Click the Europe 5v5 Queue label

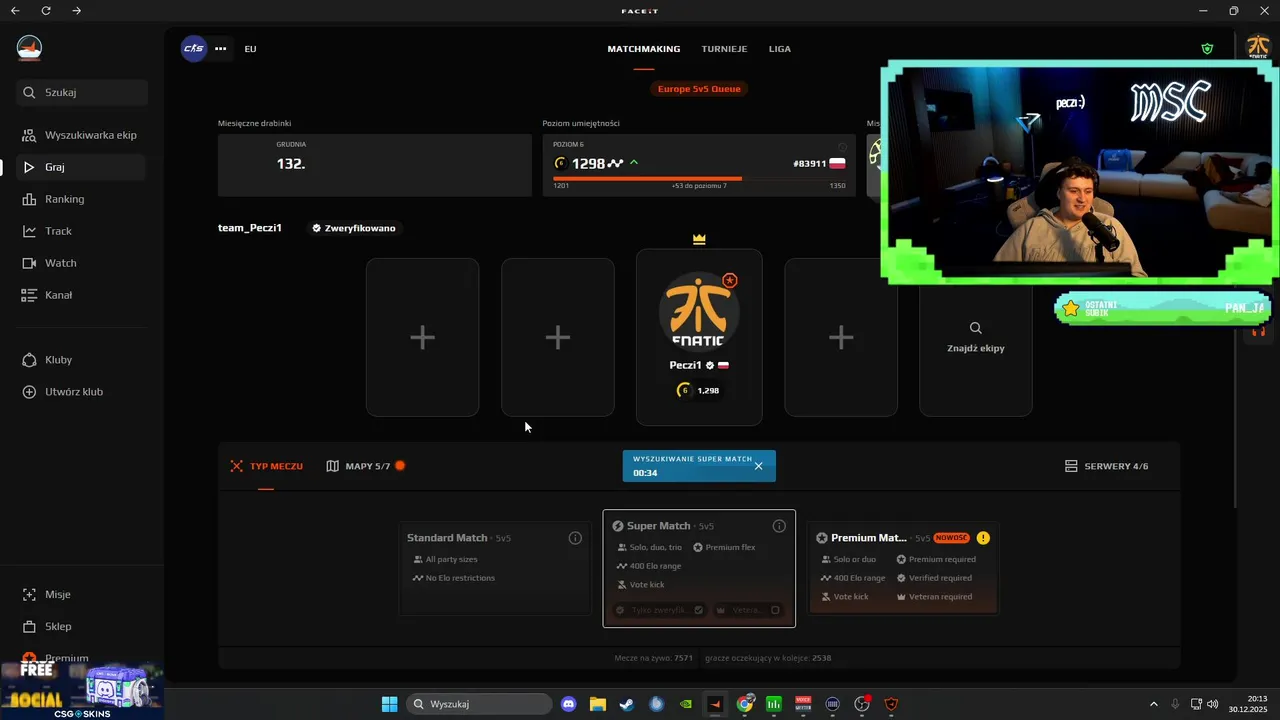point(699,89)
